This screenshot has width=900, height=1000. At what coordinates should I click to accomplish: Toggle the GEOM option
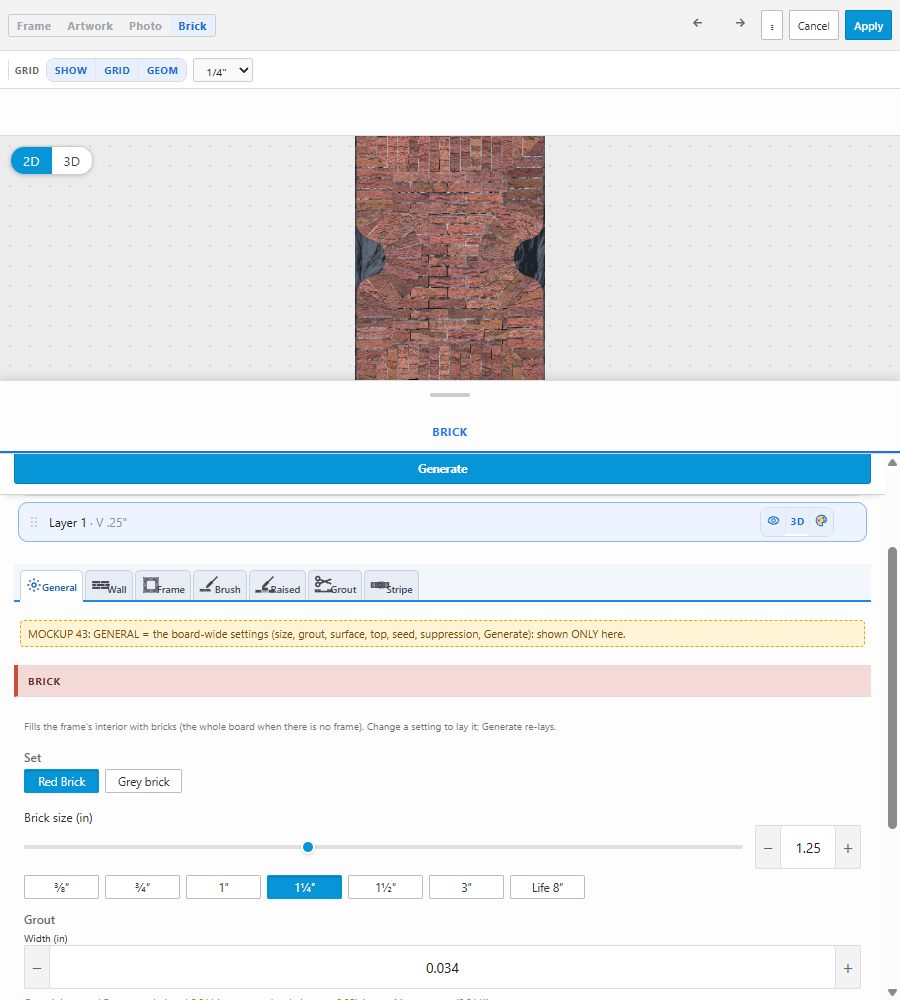click(162, 70)
